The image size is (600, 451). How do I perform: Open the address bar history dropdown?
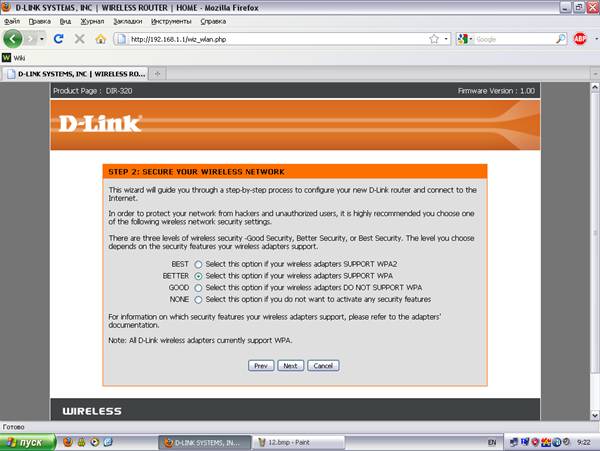coord(446,39)
